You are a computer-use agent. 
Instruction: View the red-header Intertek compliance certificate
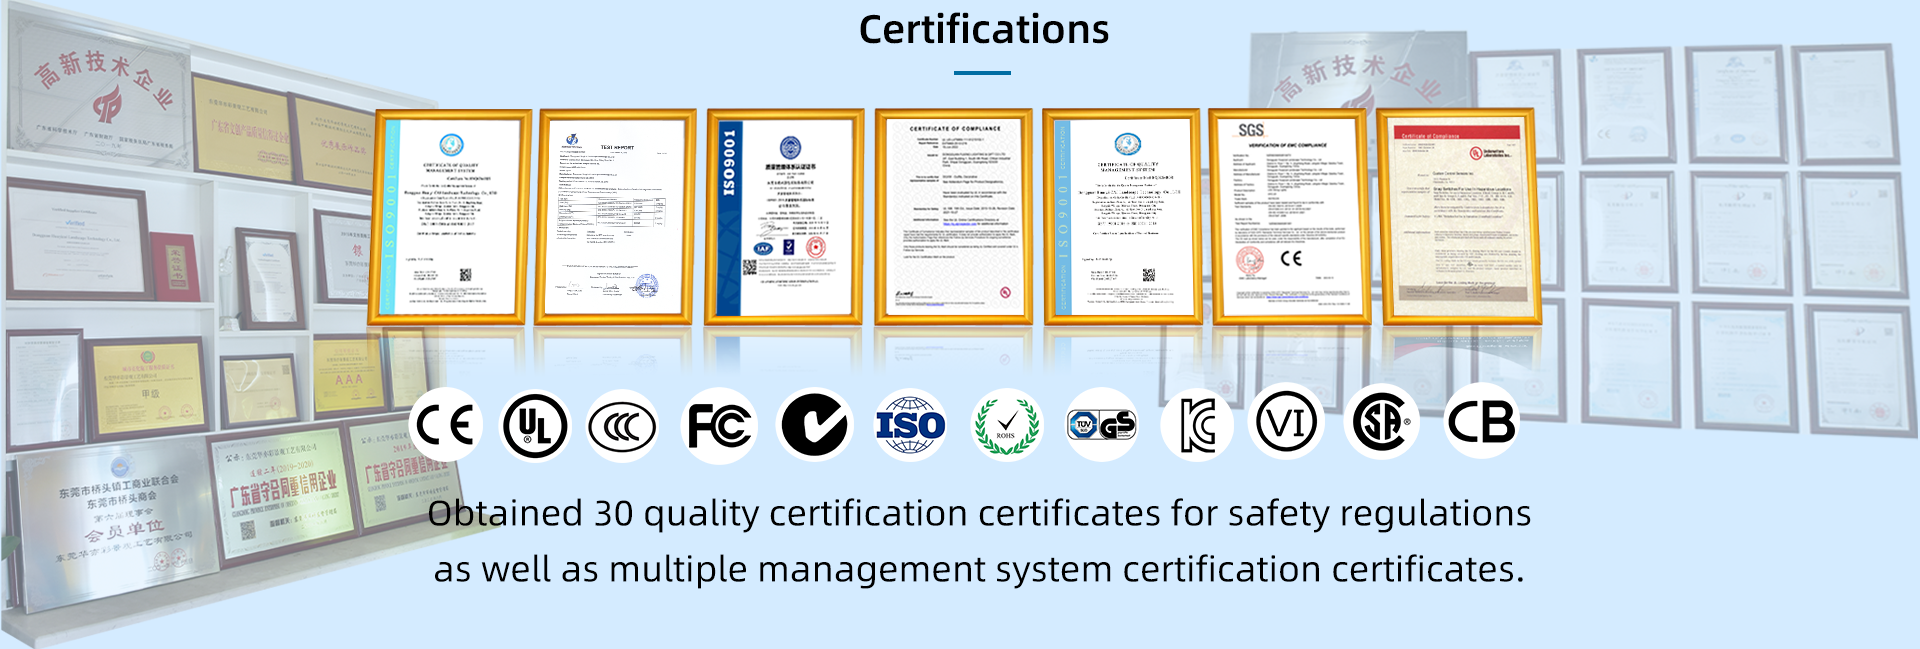(1459, 217)
